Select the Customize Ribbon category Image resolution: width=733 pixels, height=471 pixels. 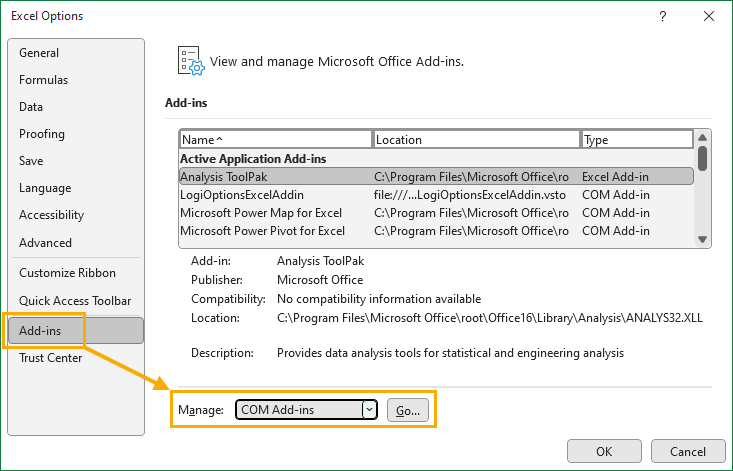click(x=67, y=273)
